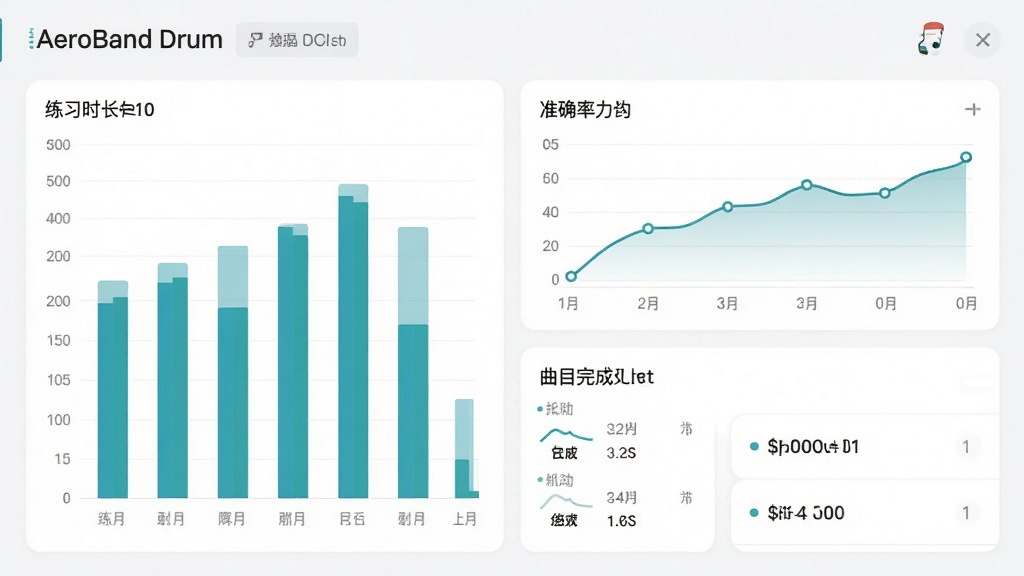Click the short bar above 上月
The width and height of the screenshot is (1024, 576).
point(465,449)
